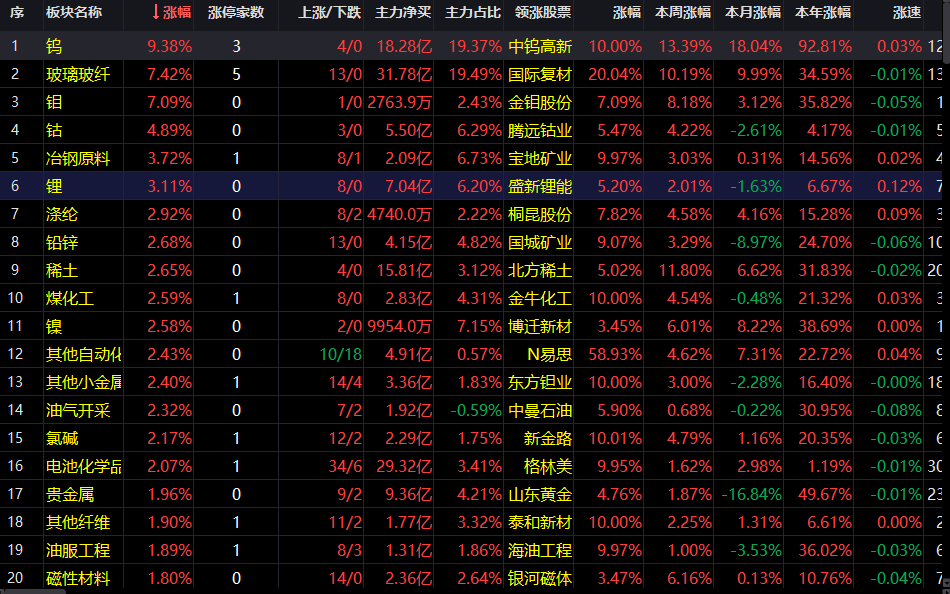Click leading stock 金钼股份
The height and width of the screenshot is (594, 950).
[x=540, y=102]
